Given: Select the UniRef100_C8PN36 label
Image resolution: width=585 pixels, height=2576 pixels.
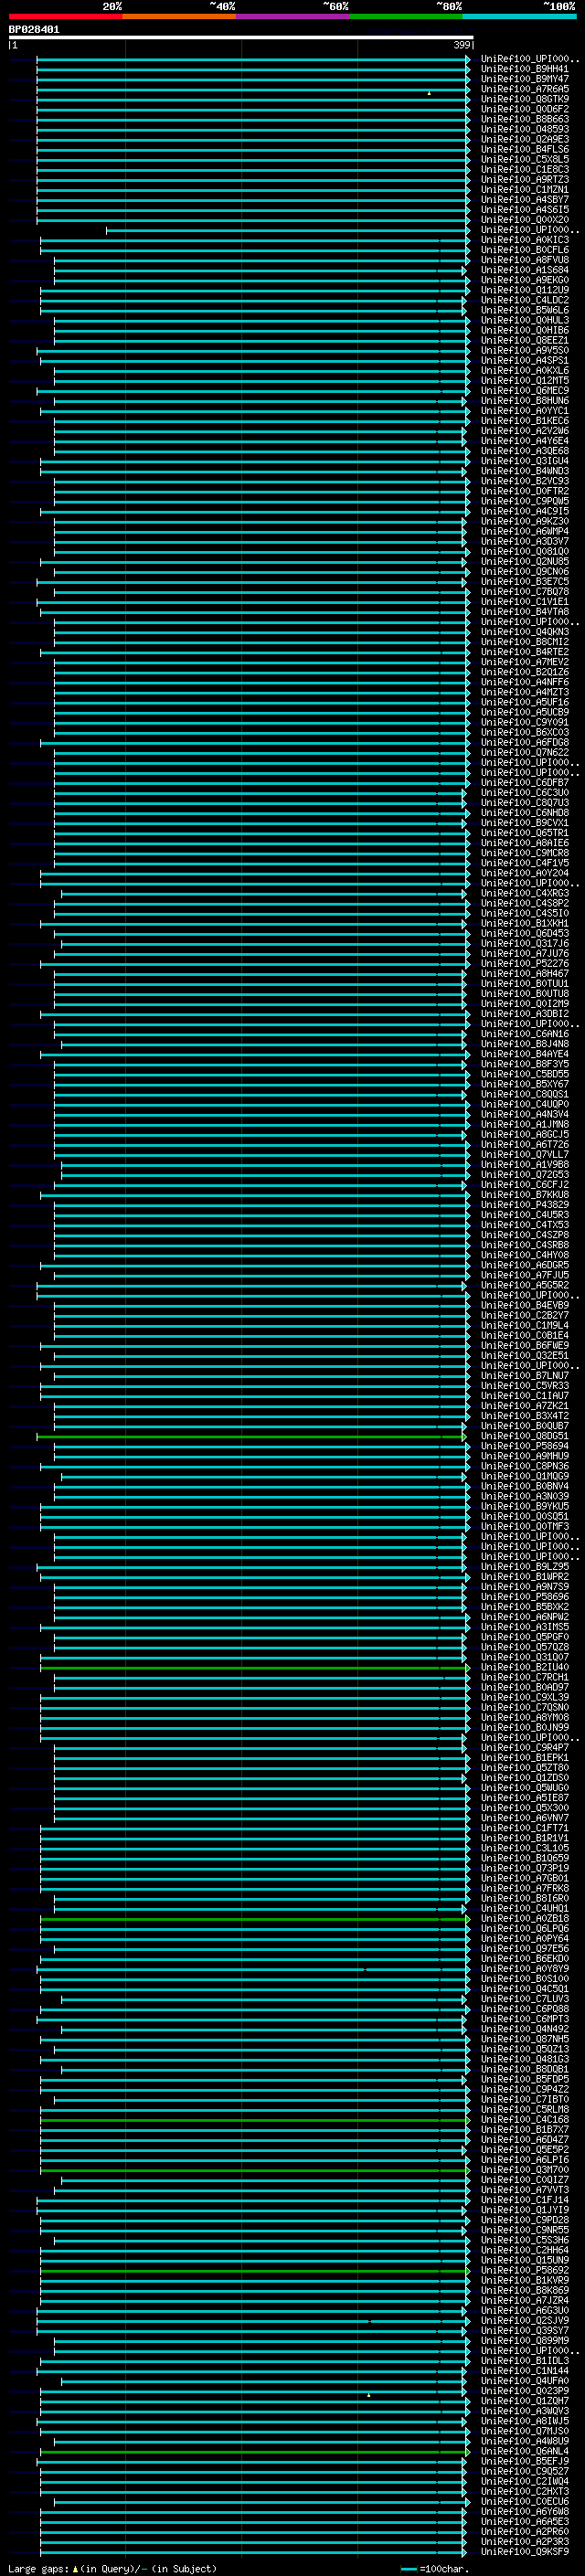Looking at the screenshot, I should point(525,1466).
